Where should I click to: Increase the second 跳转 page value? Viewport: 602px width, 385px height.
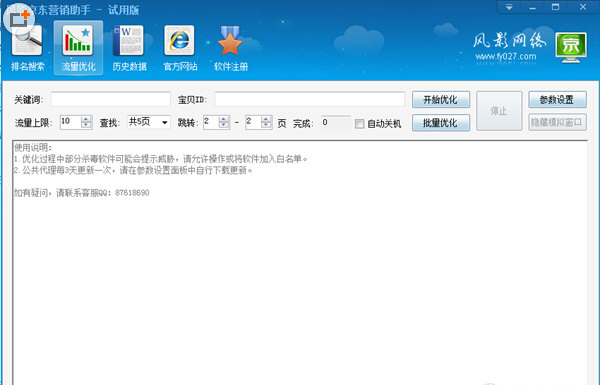[x=266, y=119]
